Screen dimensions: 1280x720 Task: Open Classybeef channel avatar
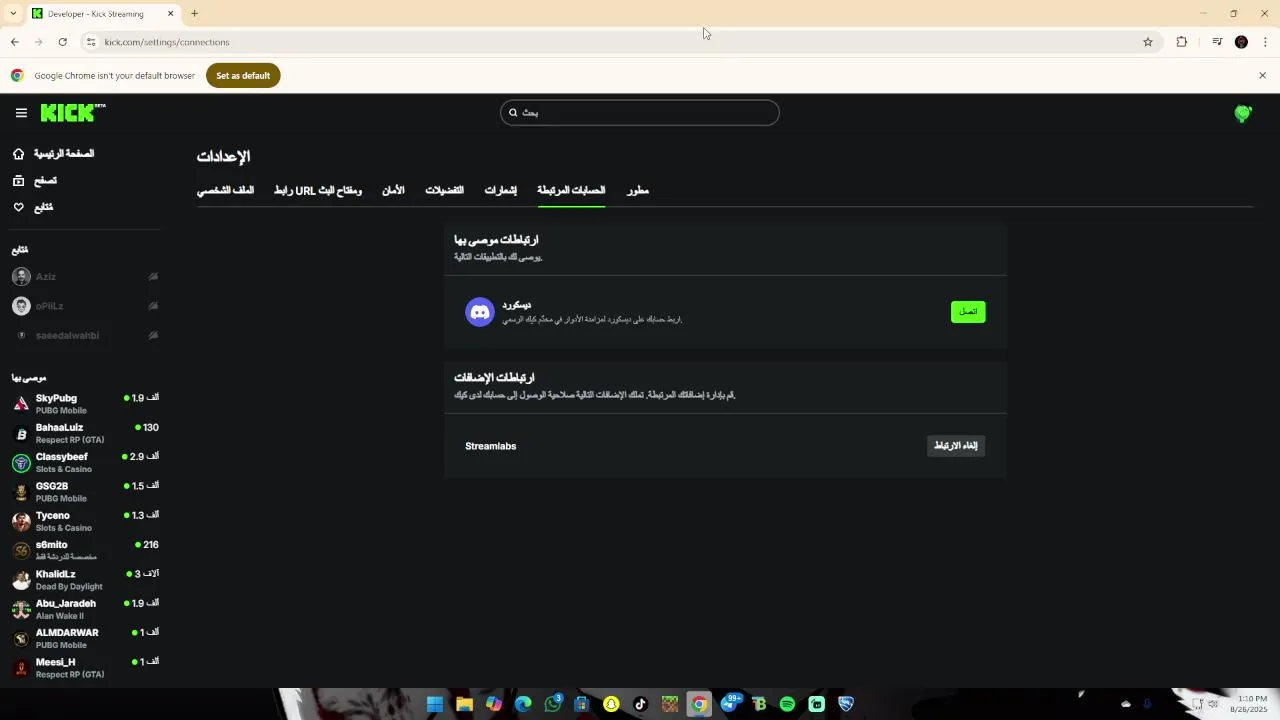21,463
